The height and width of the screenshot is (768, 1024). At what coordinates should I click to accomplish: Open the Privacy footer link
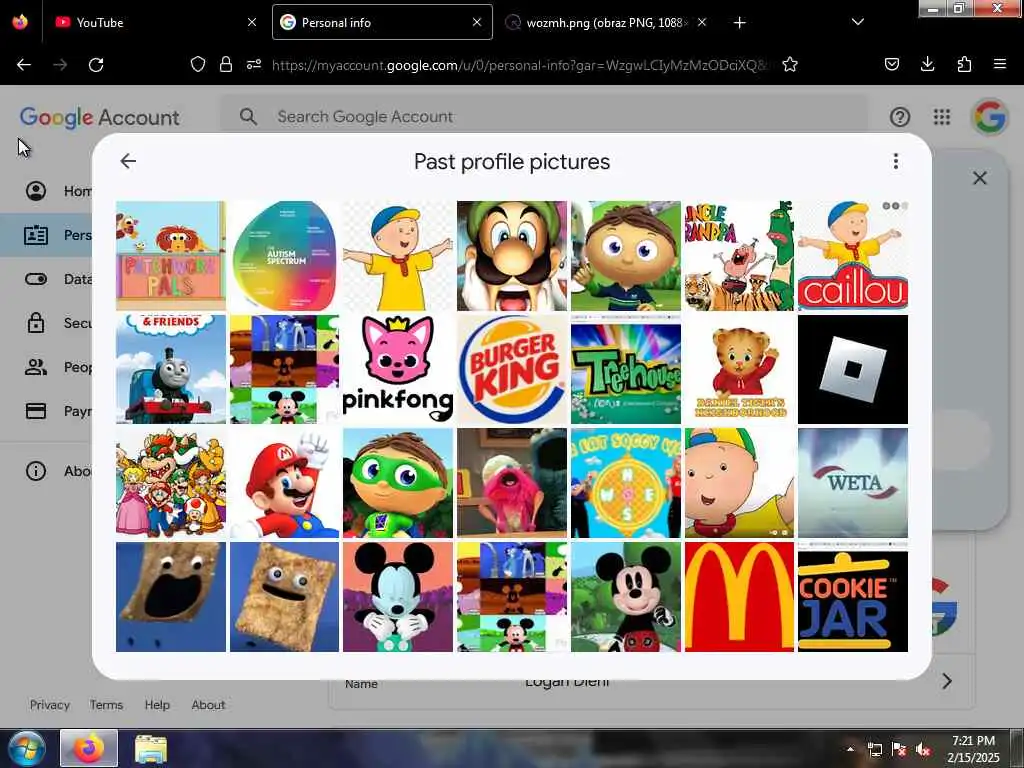50,705
